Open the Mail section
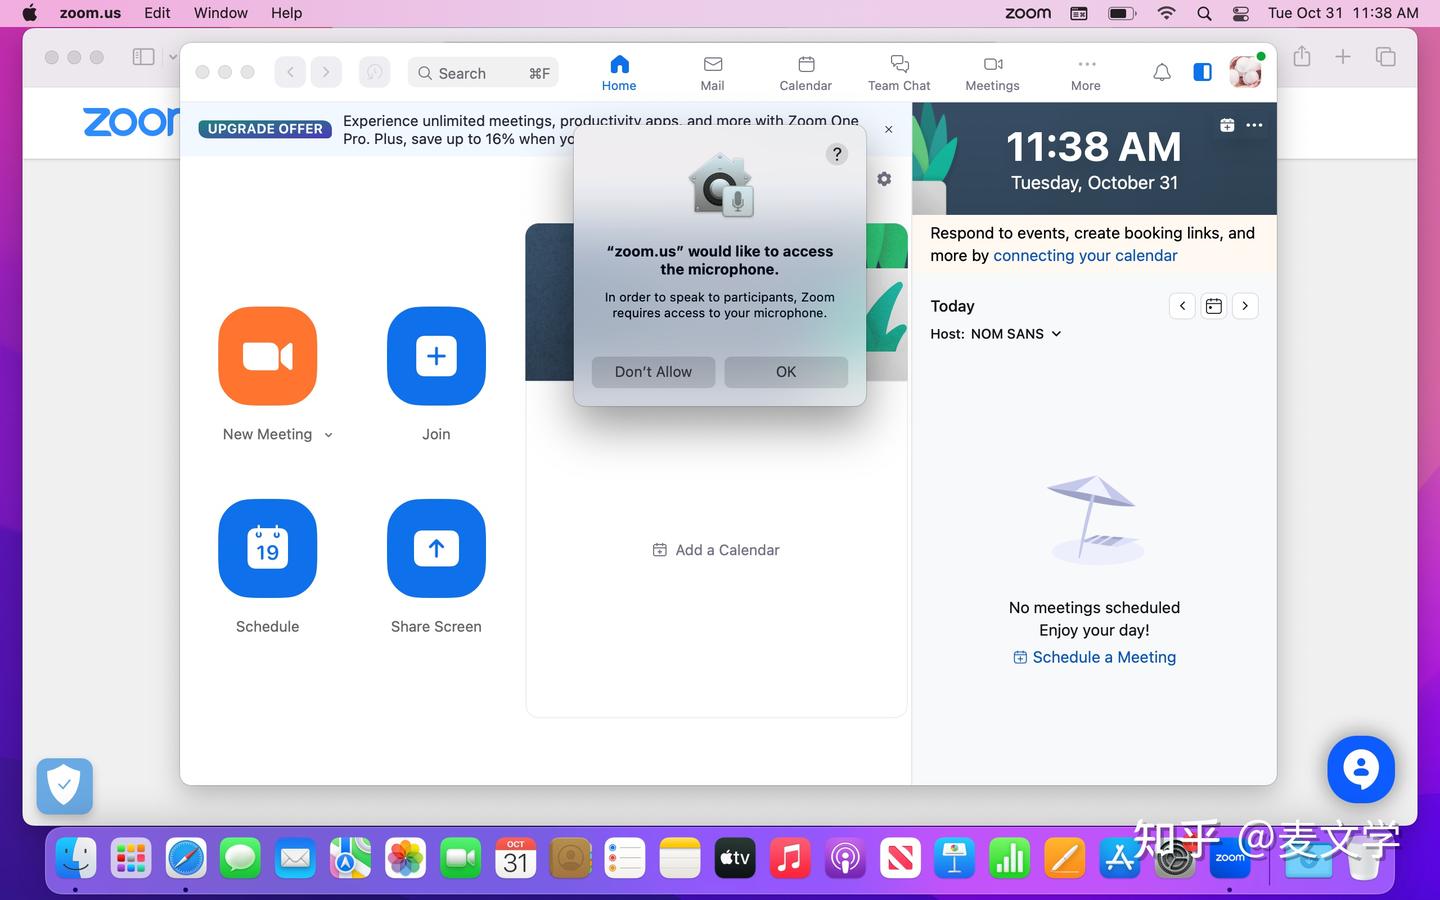This screenshot has height=900, width=1440. (x=711, y=72)
